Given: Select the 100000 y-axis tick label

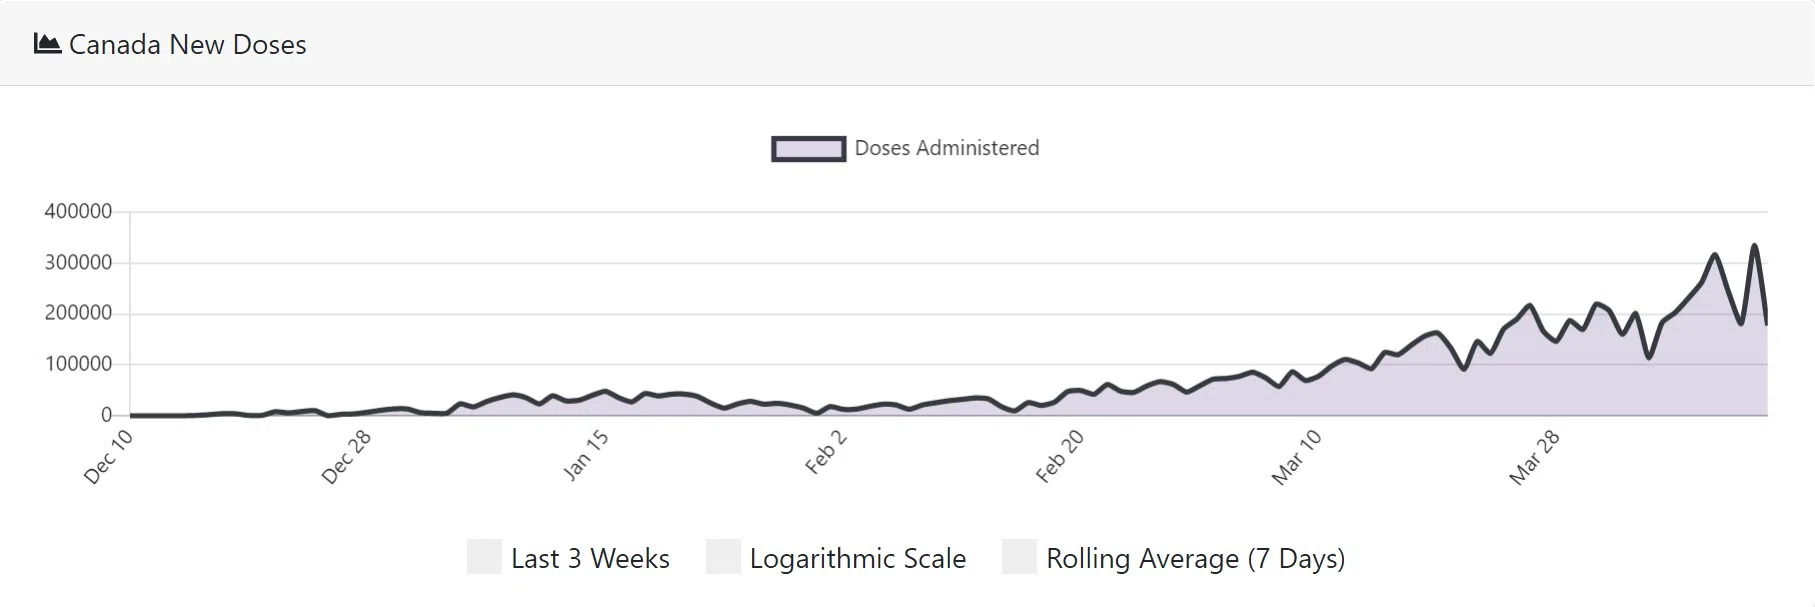Looking at the screenshot, I should pyautogui.click(x=78, y=365).
